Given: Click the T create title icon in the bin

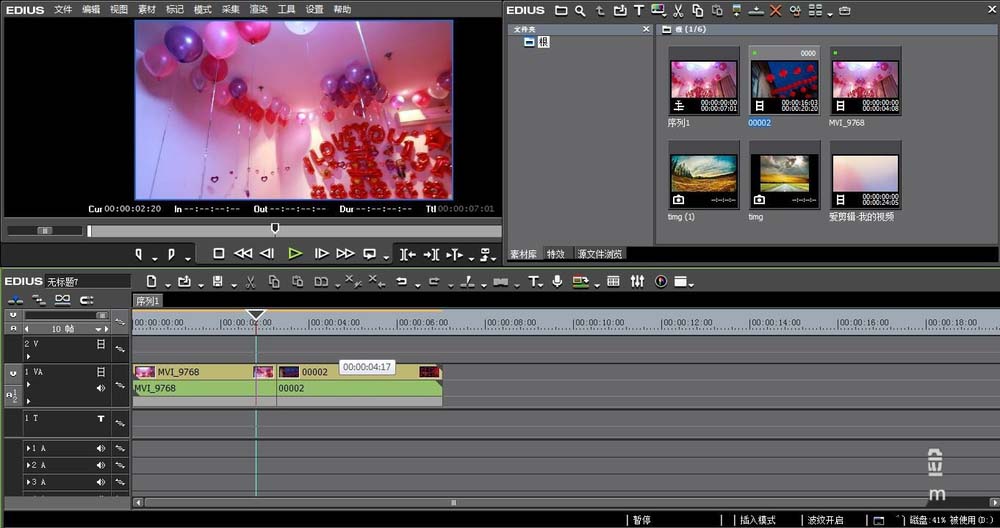Looking at the screenshot, I should coord(638,11).
